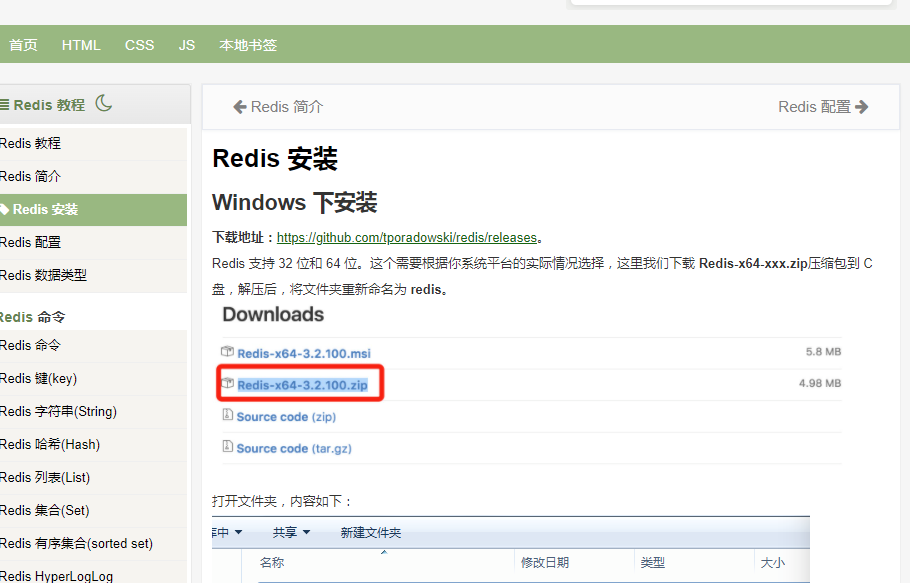Click left arrow icon beside Redis 简介
This screenshot has width=910, height=583.
[240, 107]
